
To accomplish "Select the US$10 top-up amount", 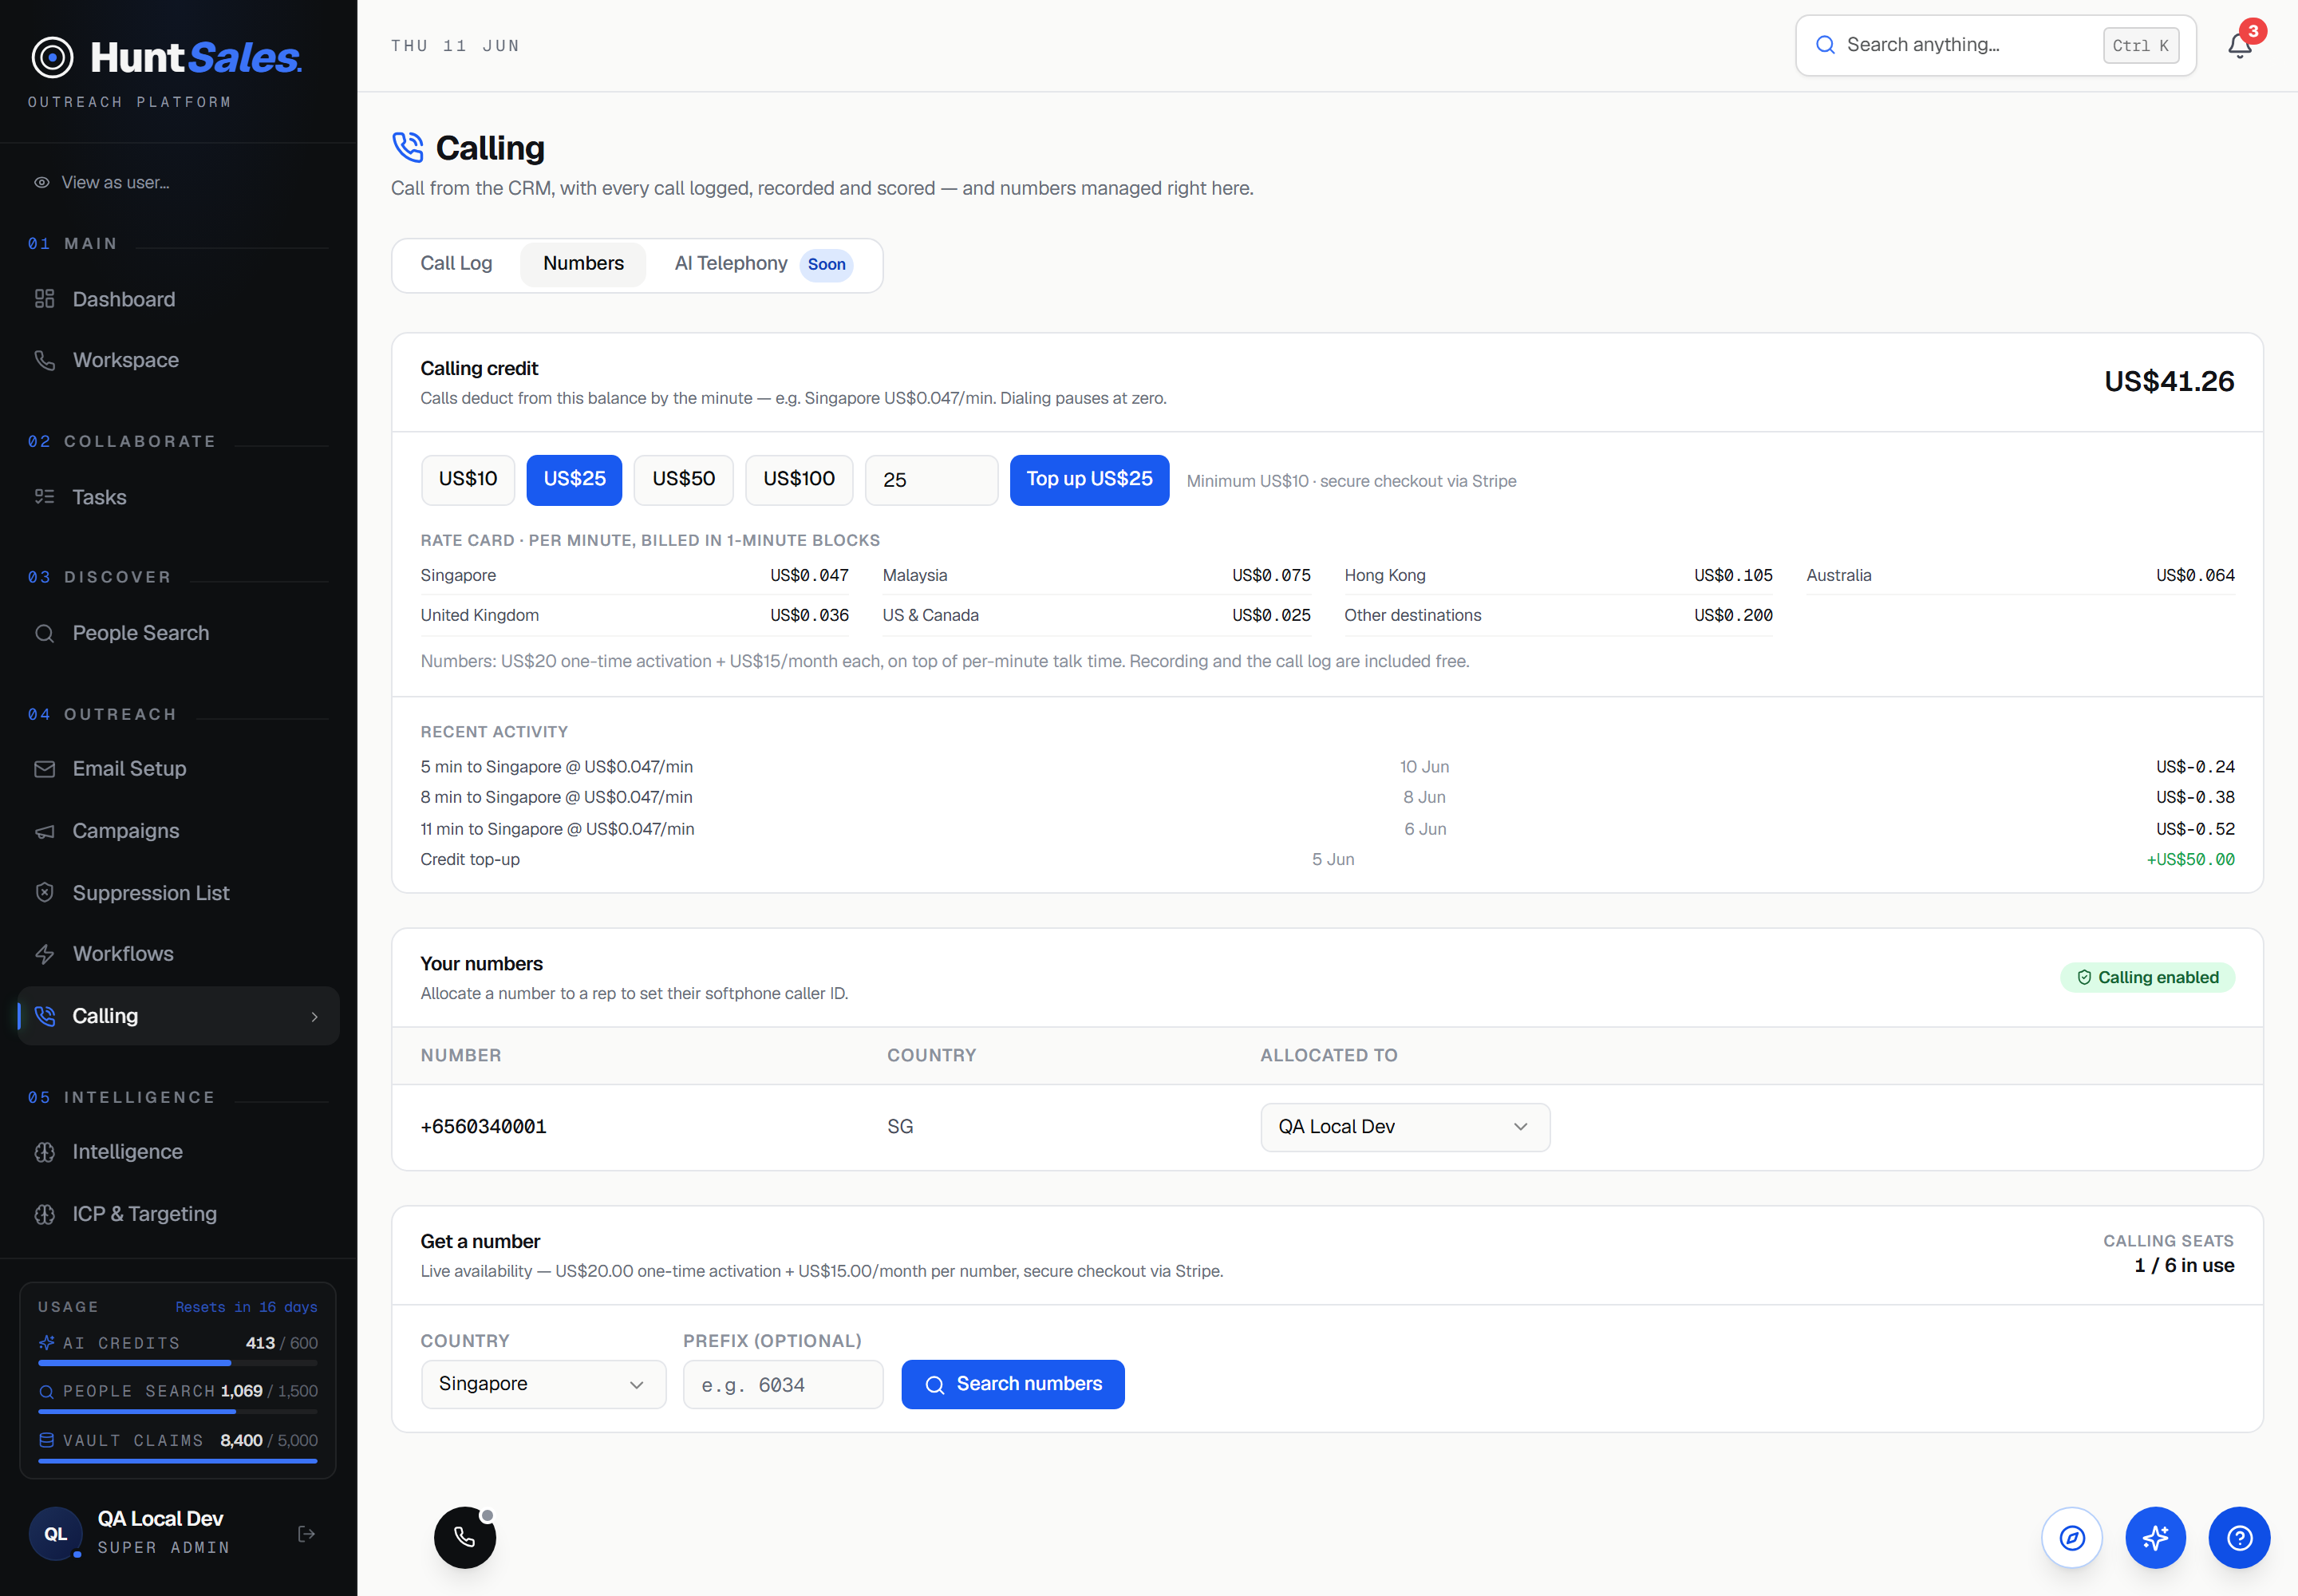I will (468, 480).
